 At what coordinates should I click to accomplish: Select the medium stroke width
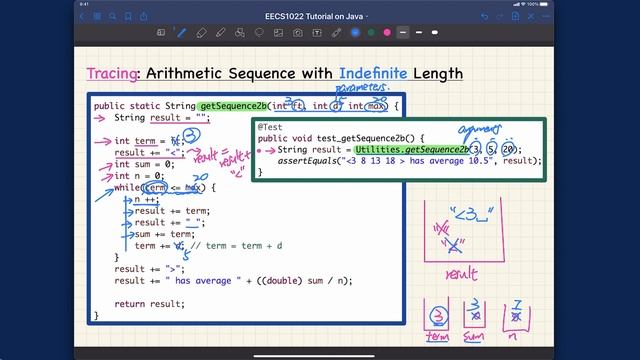point(419,33)
